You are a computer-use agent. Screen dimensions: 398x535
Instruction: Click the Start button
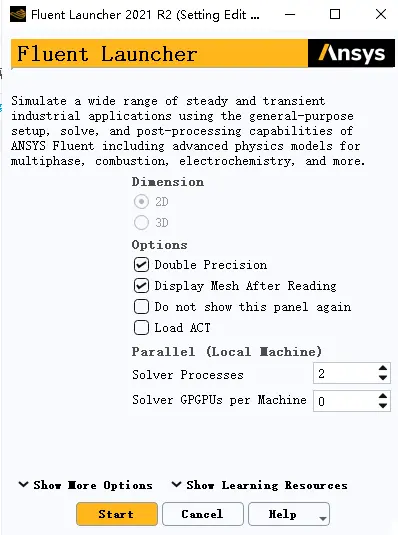[x=117, y=514]
